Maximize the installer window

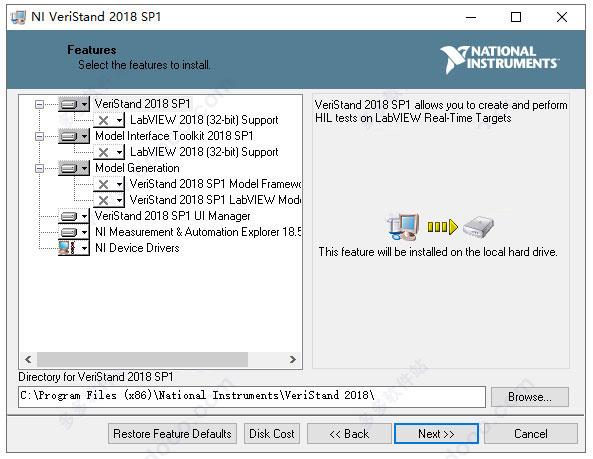(x=516, y=17)
